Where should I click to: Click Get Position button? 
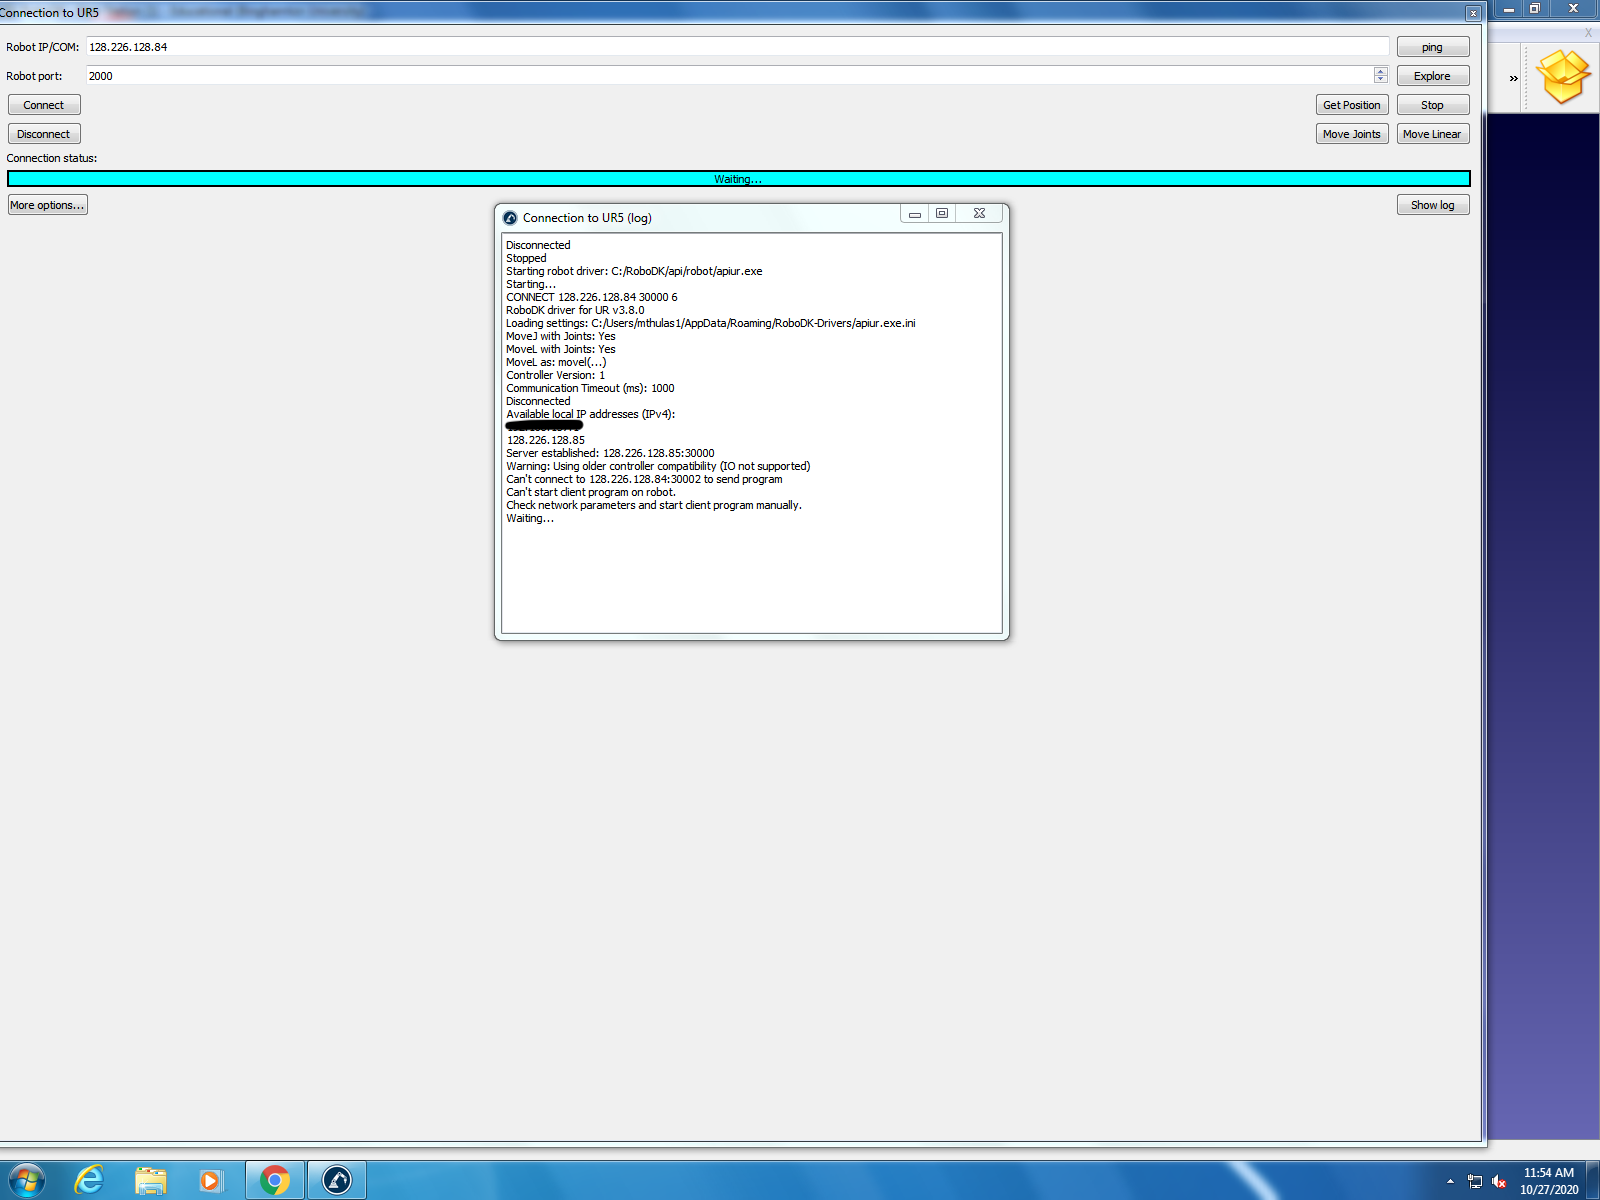pos(1352,105)
